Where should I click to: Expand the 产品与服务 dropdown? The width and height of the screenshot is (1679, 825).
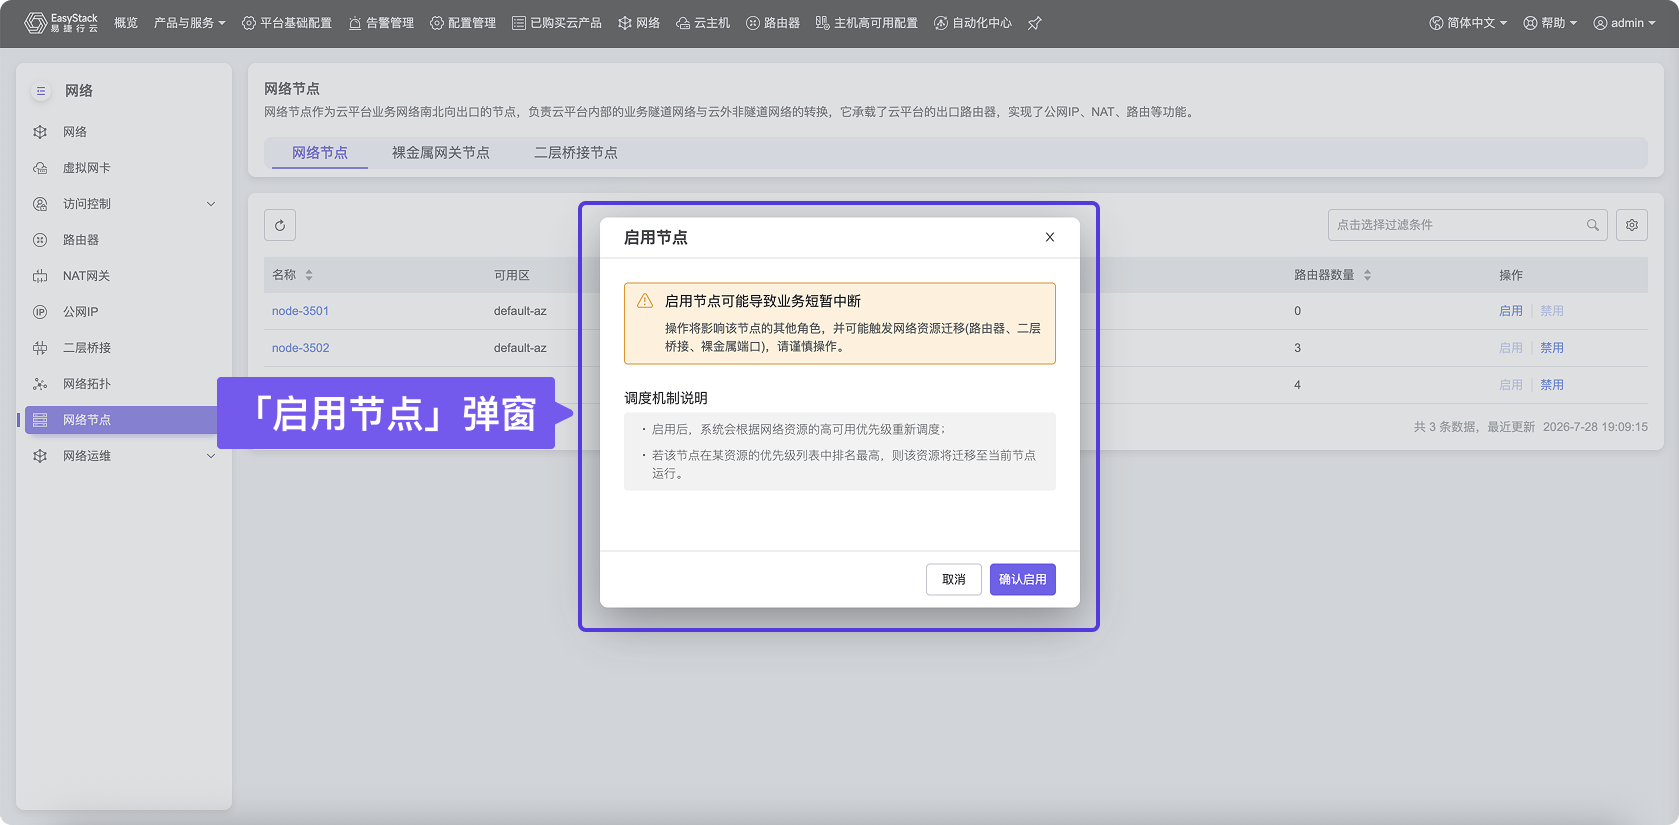(x=190, y=23)
